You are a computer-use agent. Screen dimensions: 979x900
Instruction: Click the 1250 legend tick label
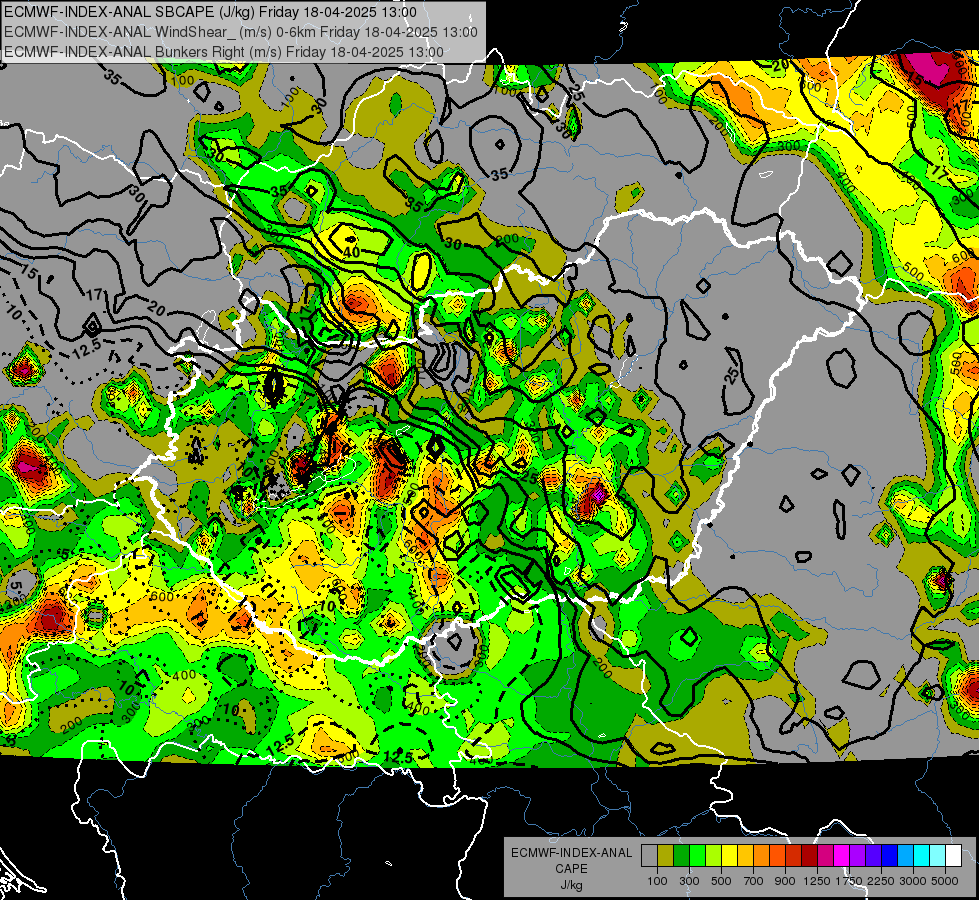pos(817,881)
